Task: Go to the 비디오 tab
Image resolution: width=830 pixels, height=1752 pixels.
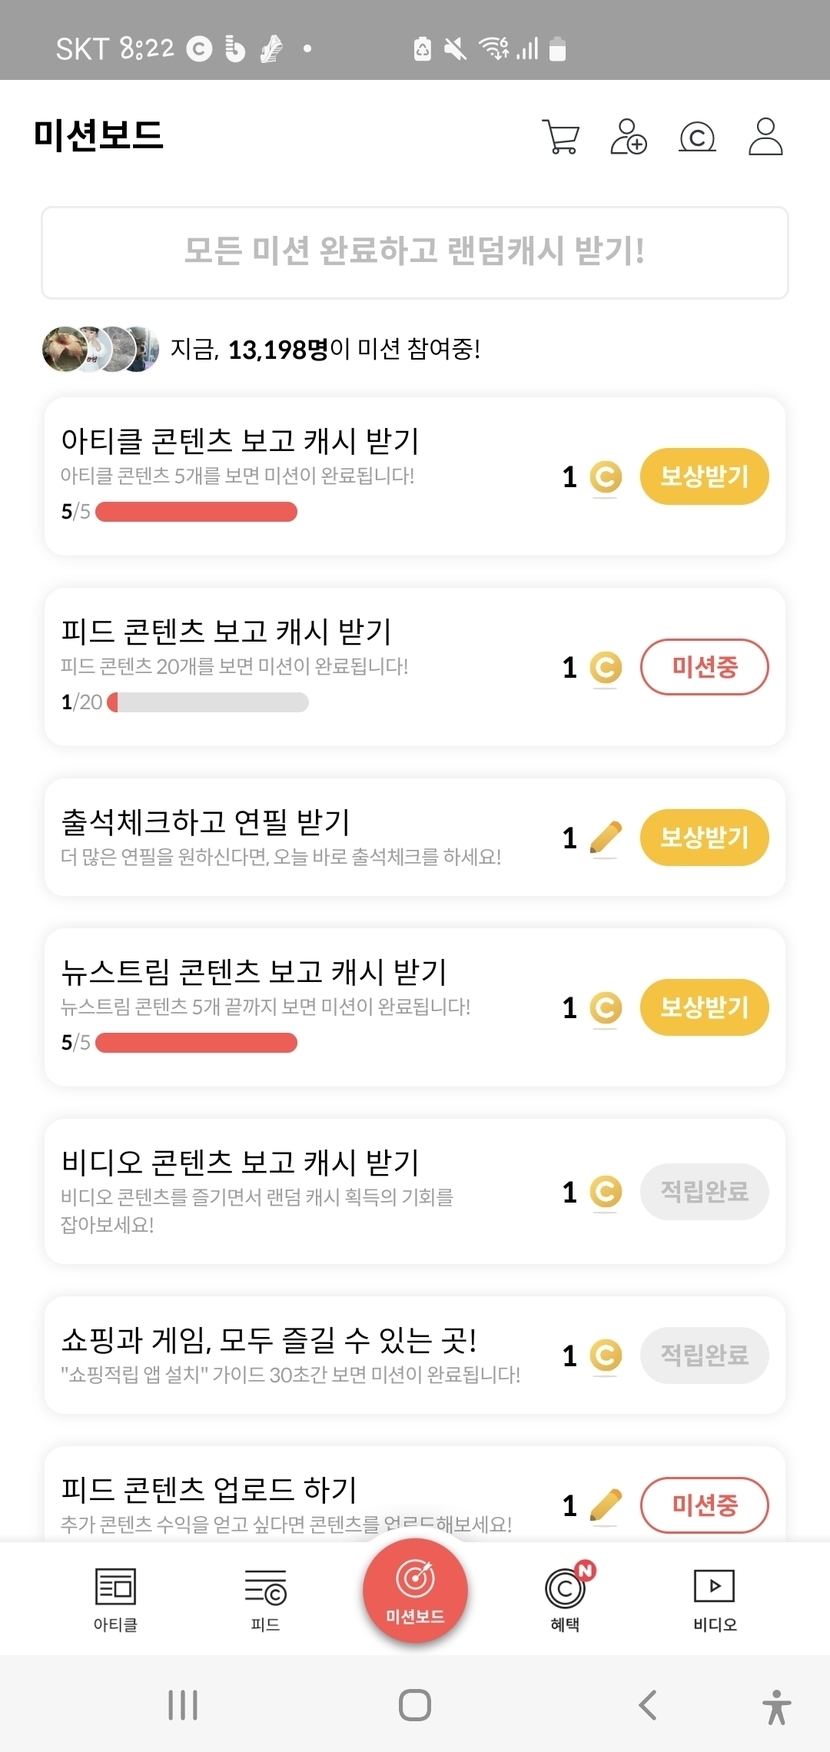Action: click(714, 1599)
